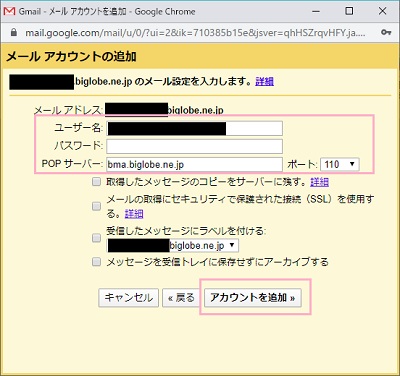
Task: Click the ポート label text
Action: coord(302,164)
